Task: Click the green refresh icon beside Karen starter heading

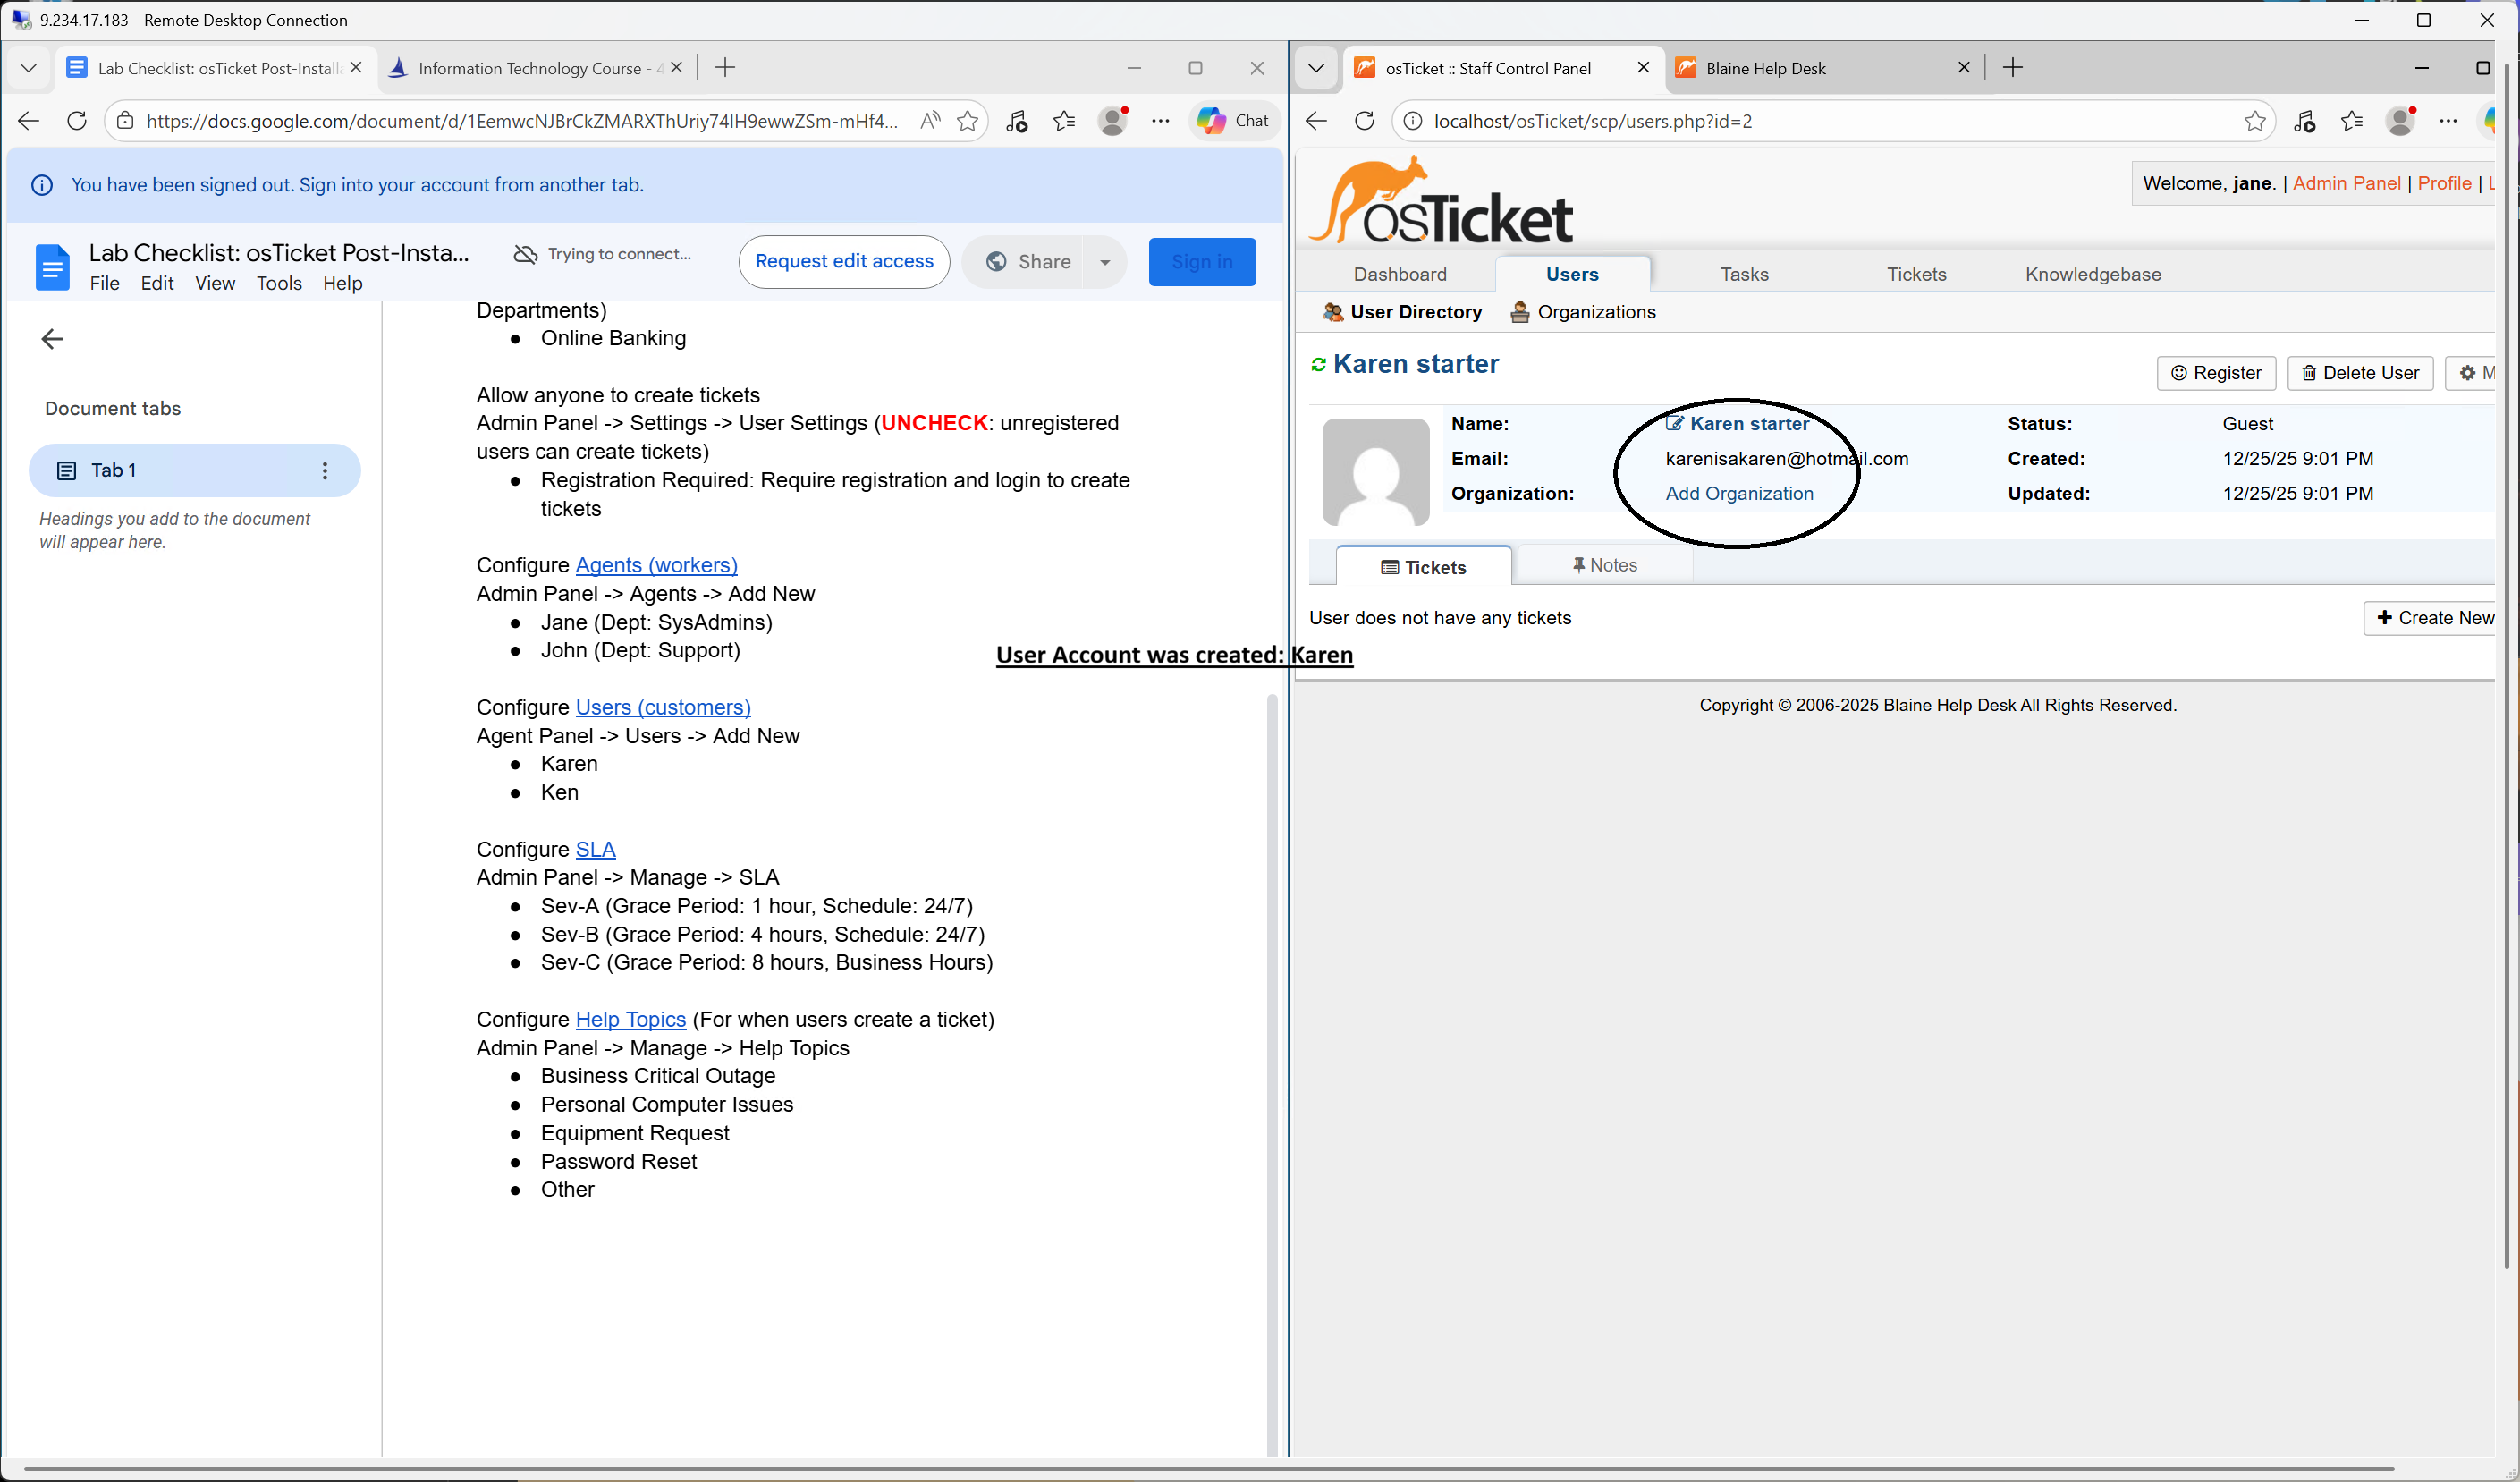Action: [x=1318, y=365]
